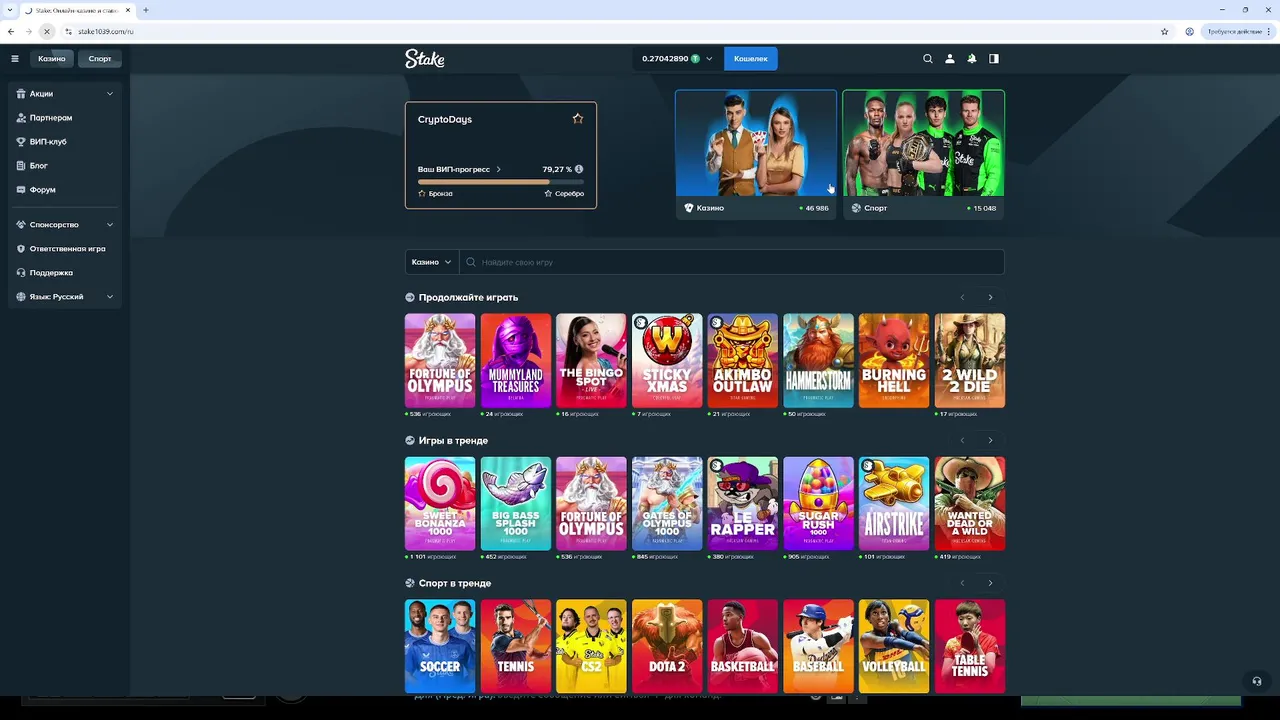The width and height of the screenshot is (1280, 720).
Task: Open the search magnifier icon in header
Action: pyautogui.click(x=927, y=59)
